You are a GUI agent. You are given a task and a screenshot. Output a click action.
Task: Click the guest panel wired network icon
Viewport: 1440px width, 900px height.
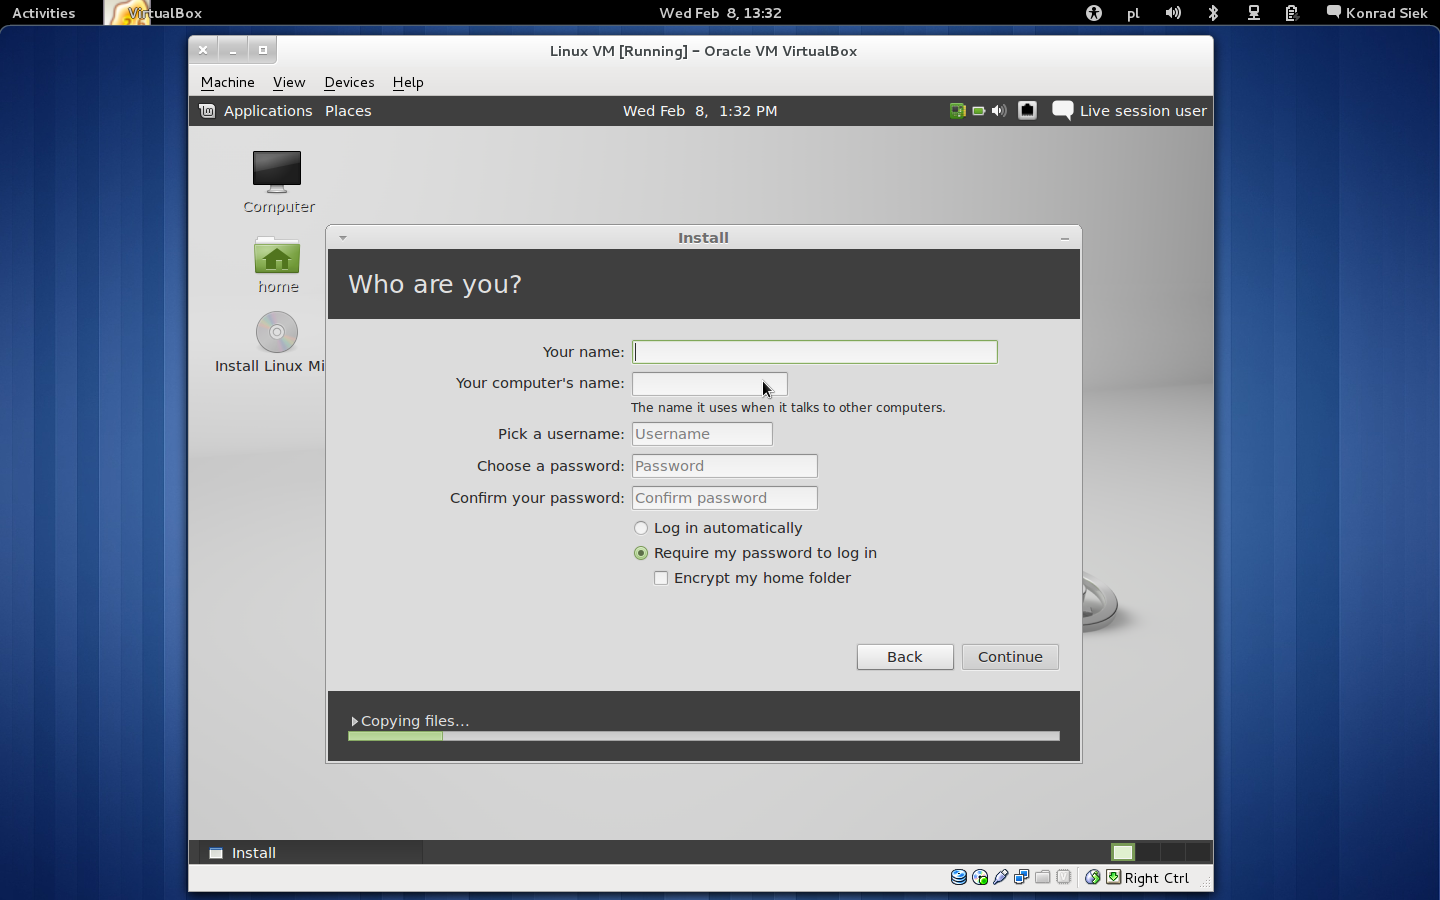click(x=1027, y=111)
